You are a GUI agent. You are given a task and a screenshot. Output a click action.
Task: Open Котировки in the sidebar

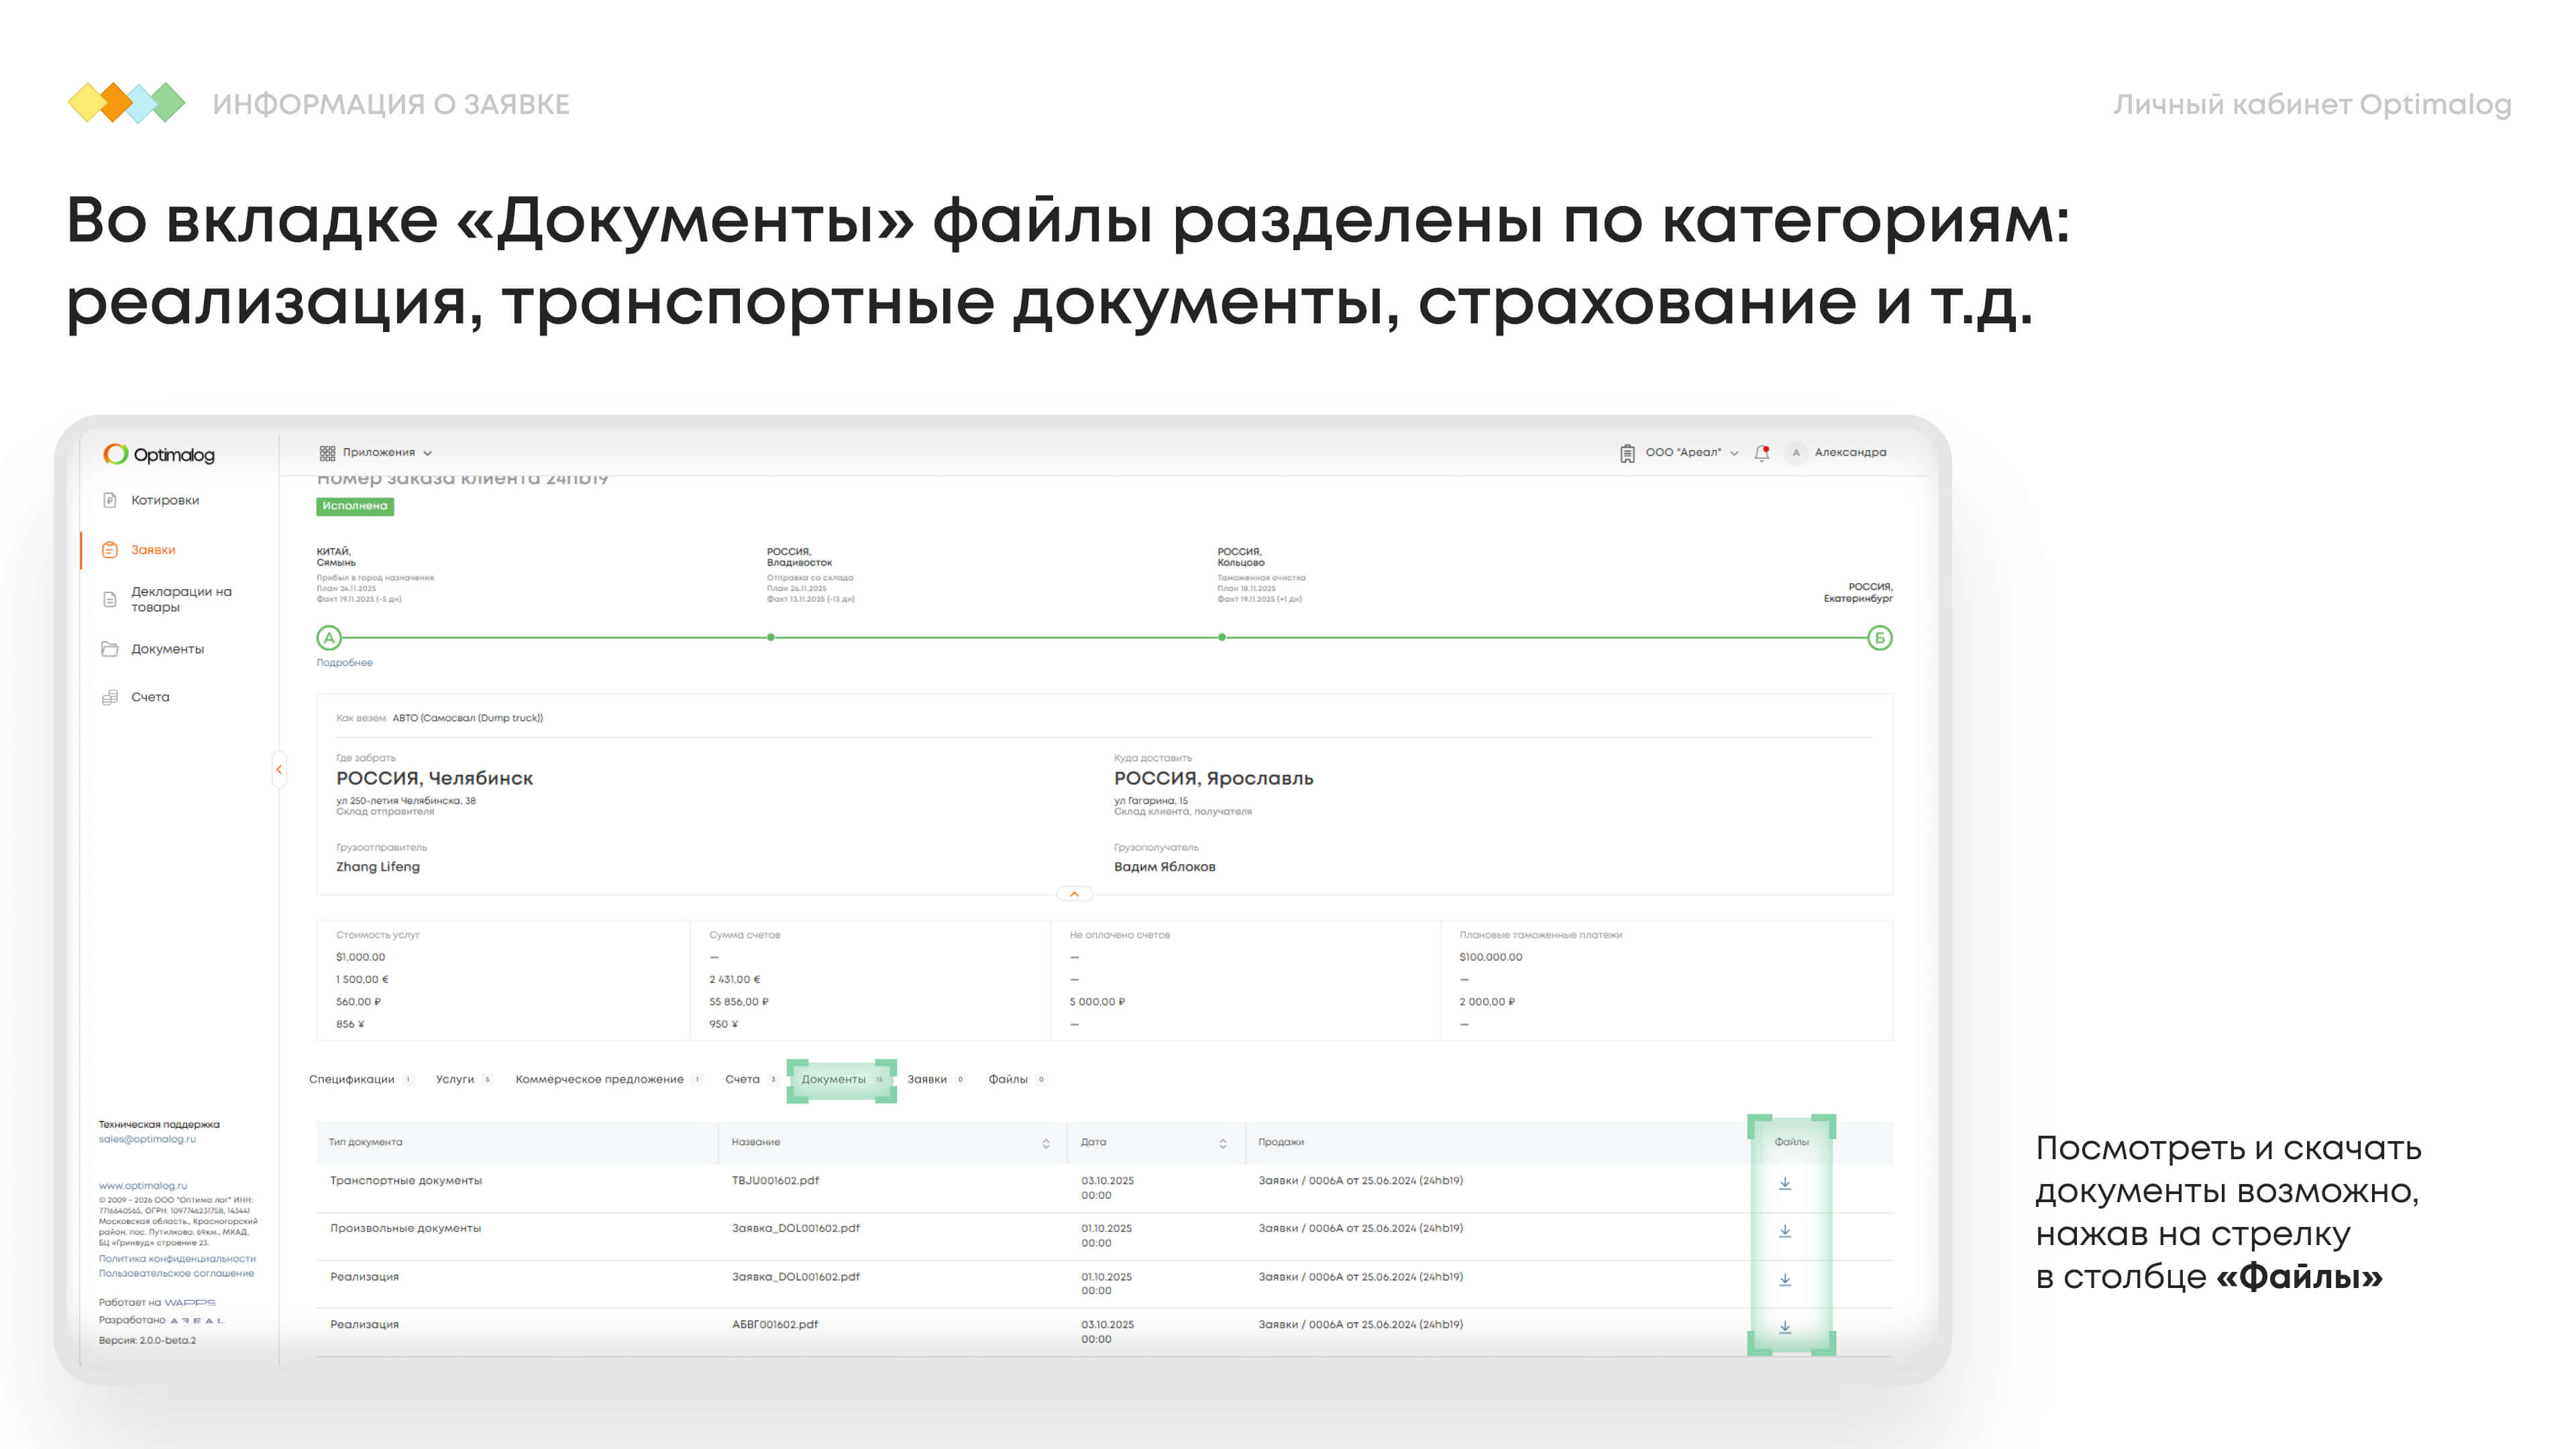point(165,500)
